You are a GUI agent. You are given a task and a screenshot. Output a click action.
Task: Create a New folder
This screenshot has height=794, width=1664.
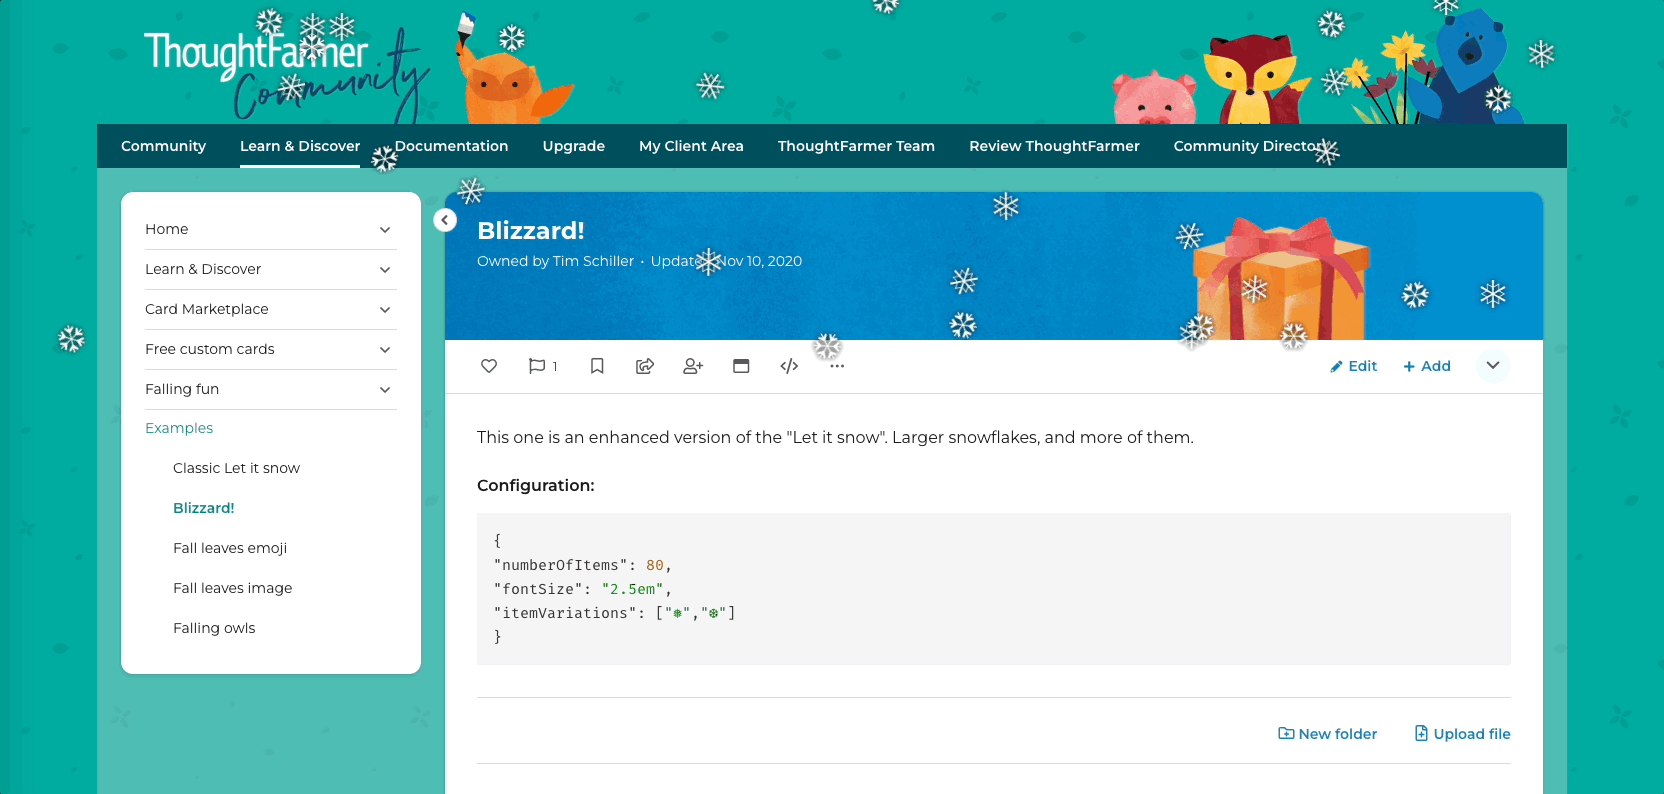pyautogui.click(x=1328, y=734)
